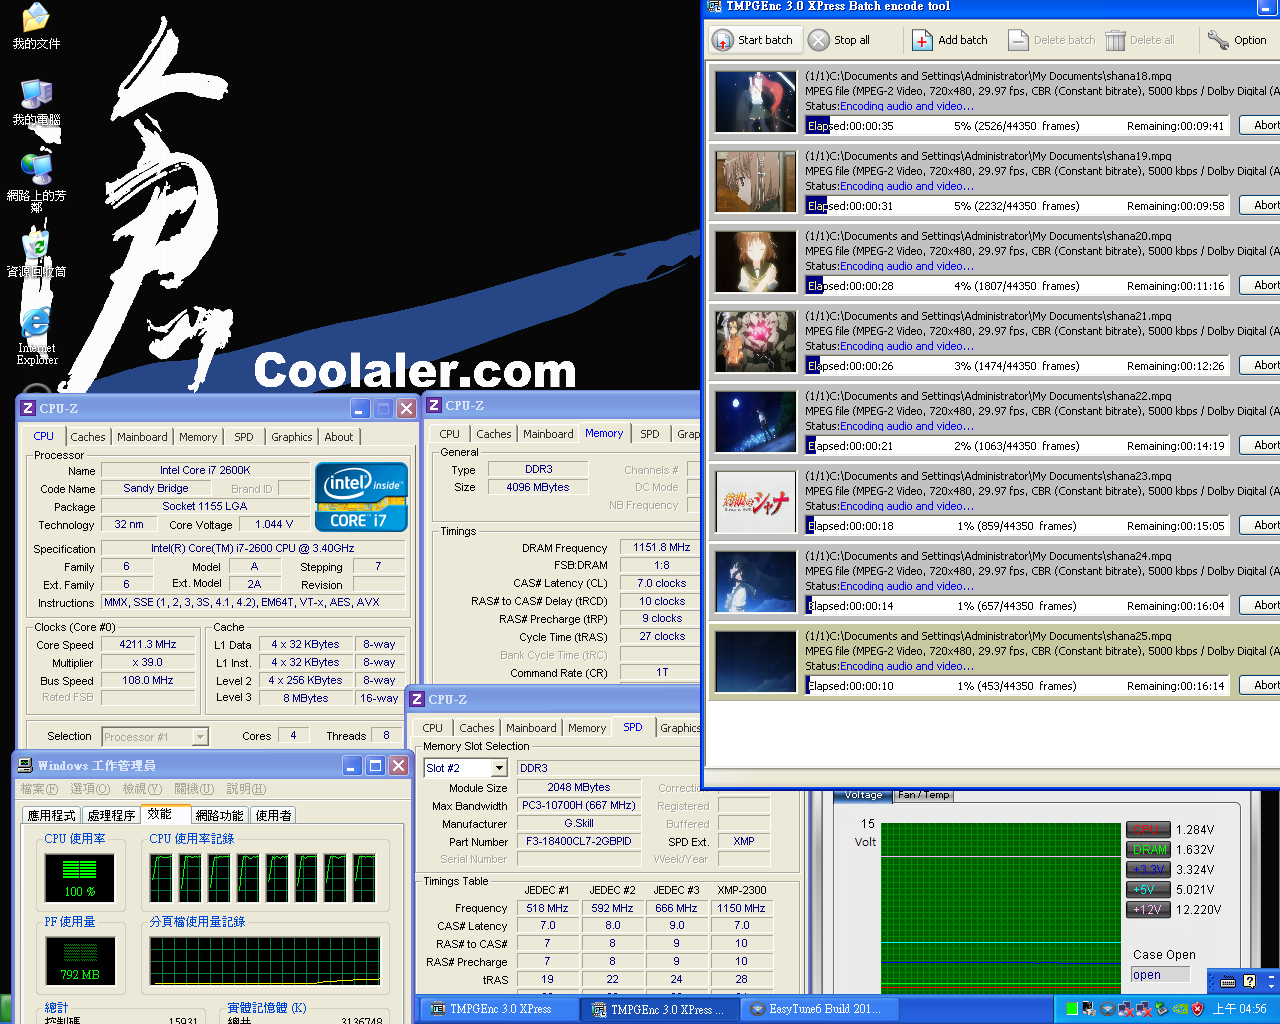Click the language bar keyboard icon
This screenshot has height=1024, width=1280.
[1228, 981]
